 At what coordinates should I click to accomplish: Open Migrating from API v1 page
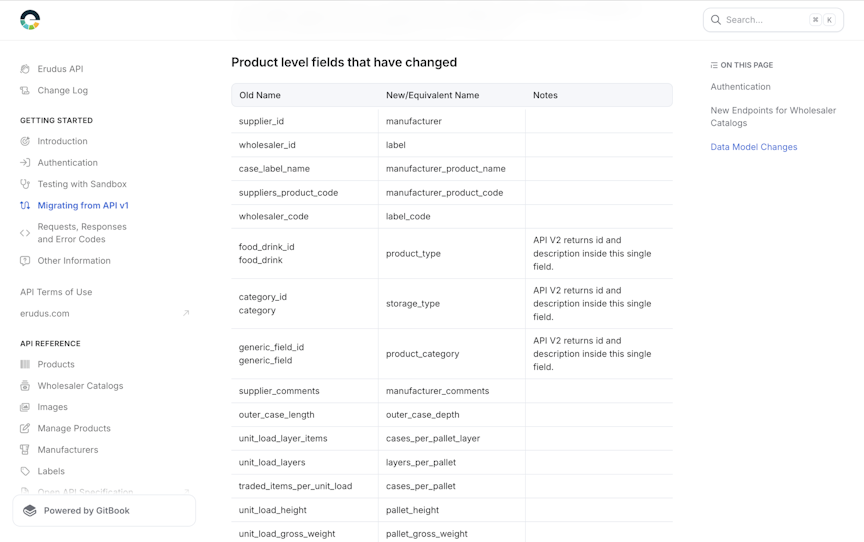[x=83, y=205]
